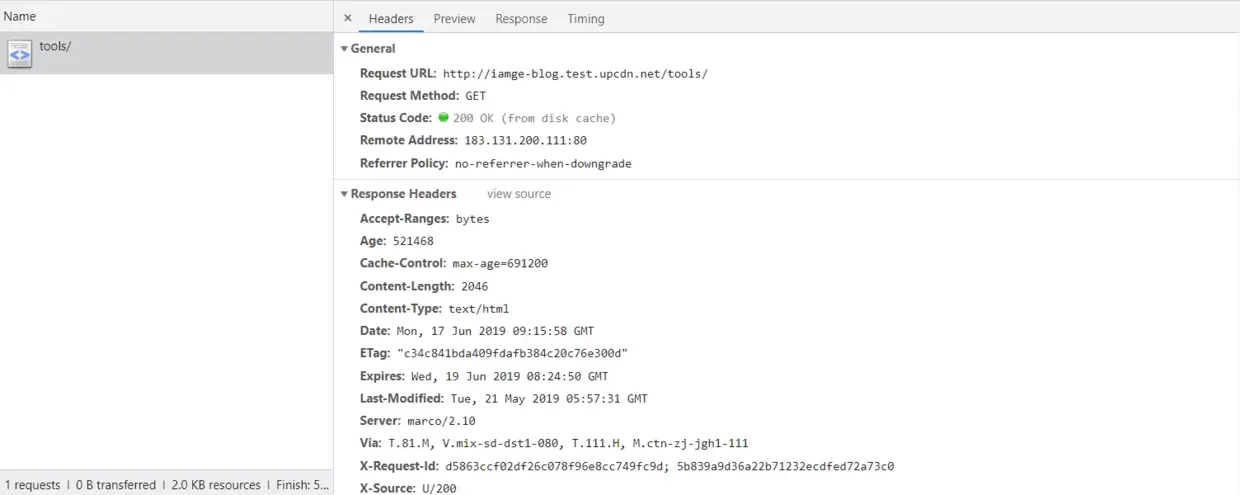
Task: Click the Request URL value
Action: 574,74
